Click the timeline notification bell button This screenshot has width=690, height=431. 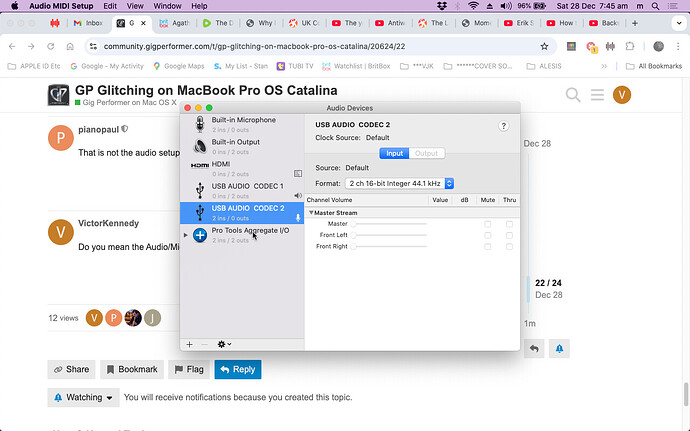click(559, 349)
